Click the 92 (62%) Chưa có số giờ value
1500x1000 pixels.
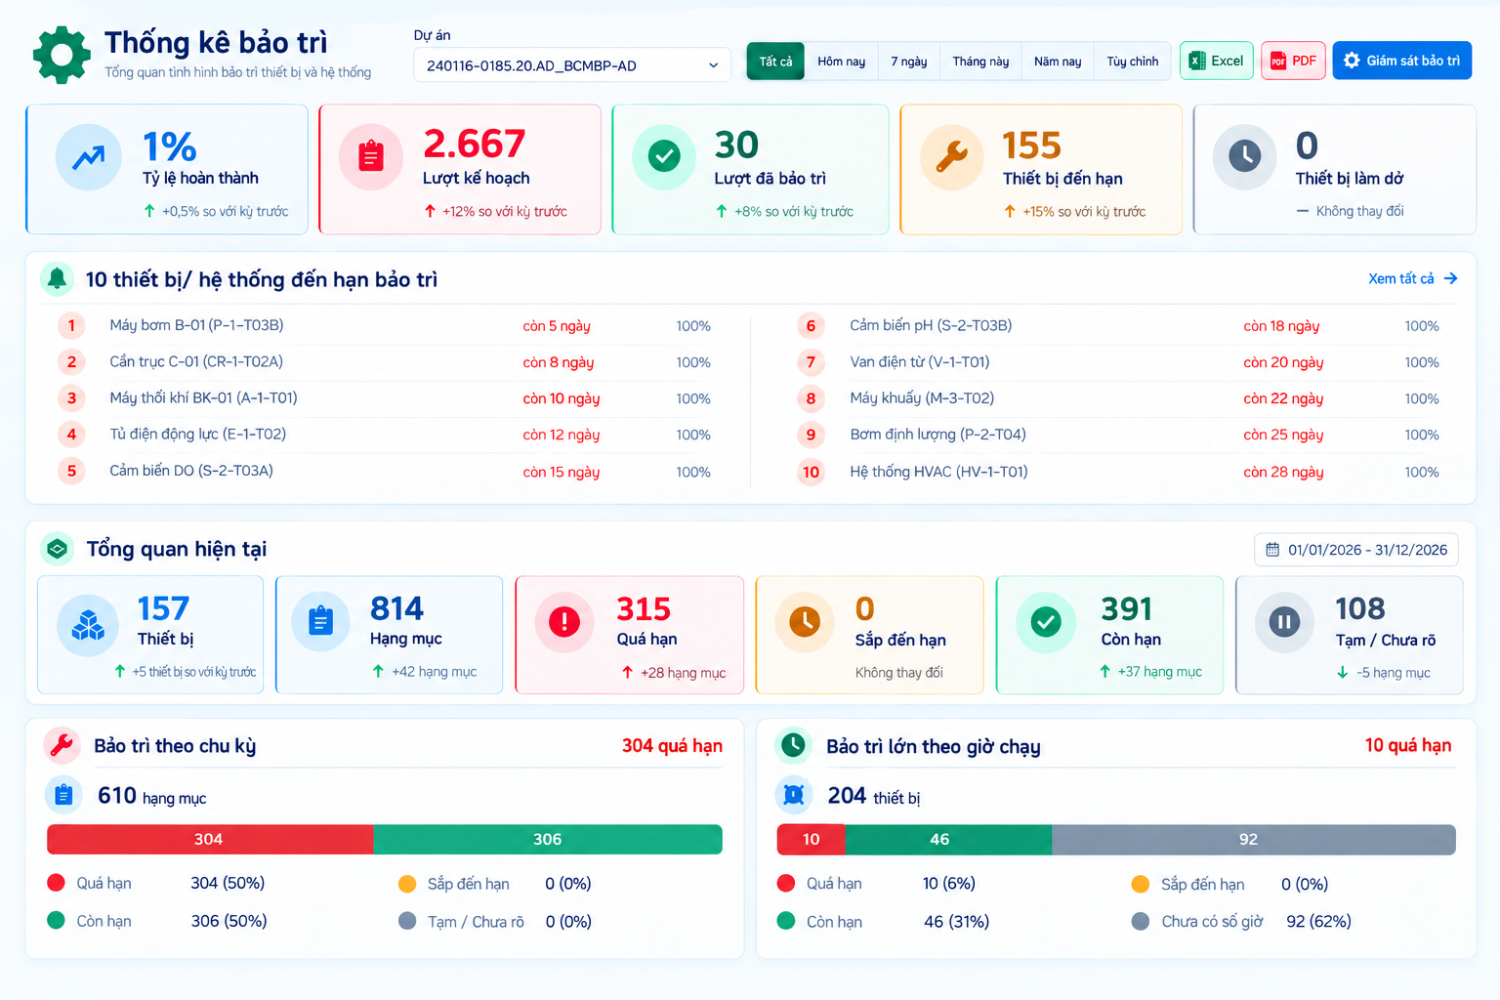(x=1319, y=921)
